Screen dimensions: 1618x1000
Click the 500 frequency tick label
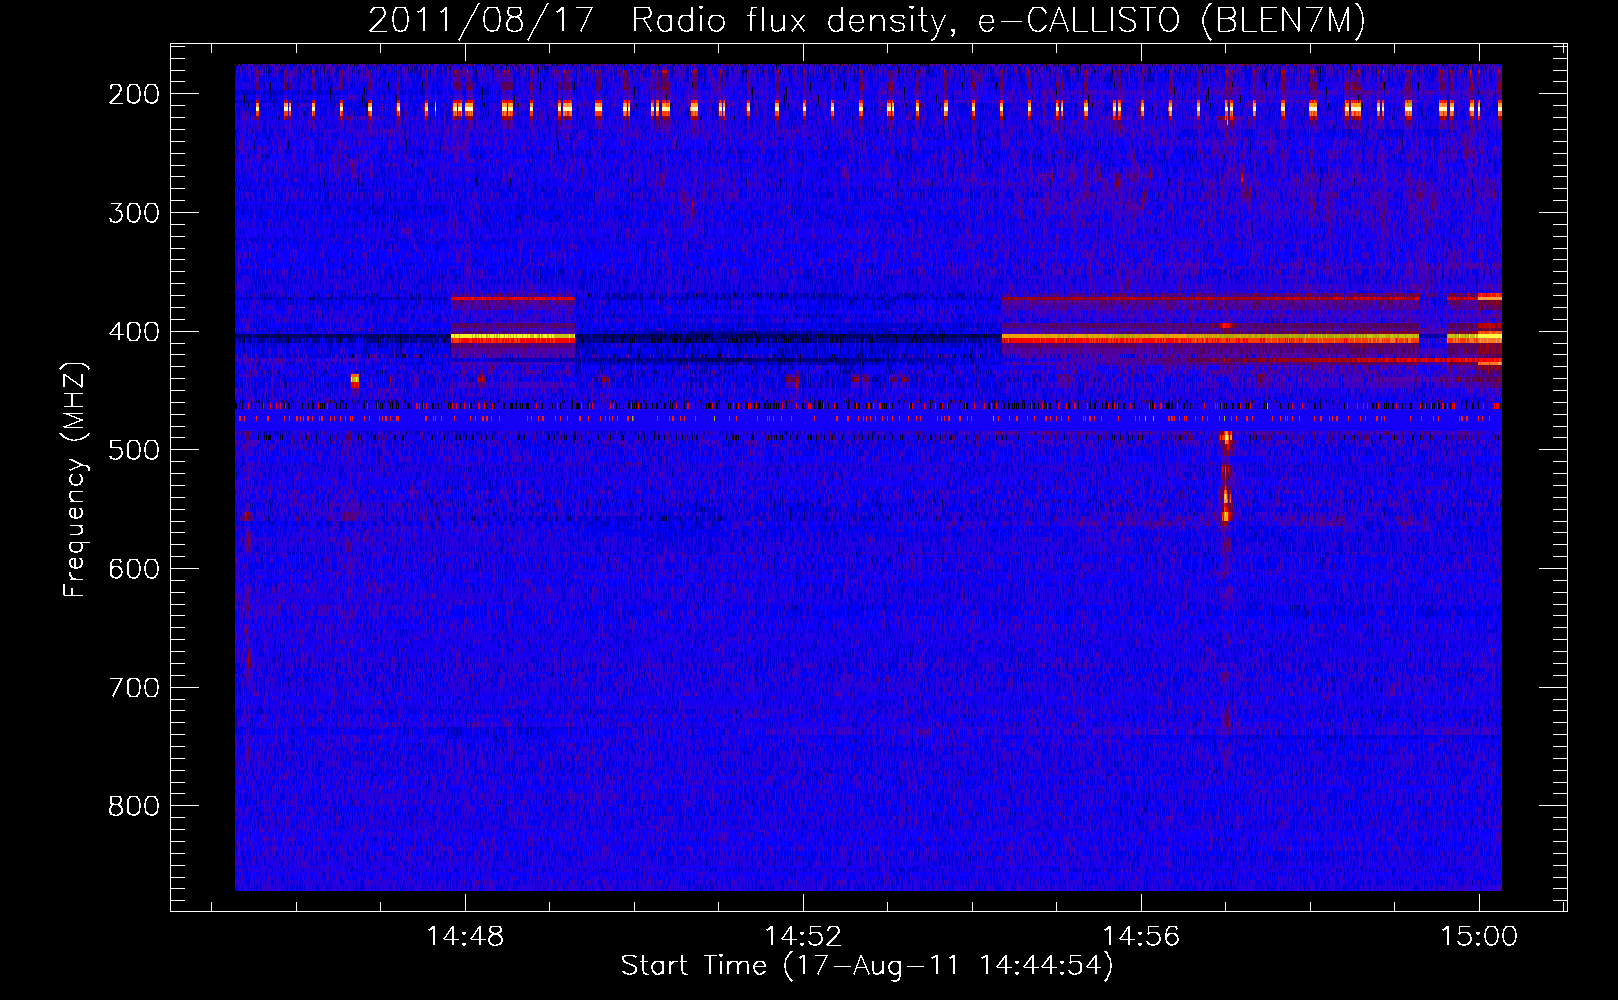point(134,450)
